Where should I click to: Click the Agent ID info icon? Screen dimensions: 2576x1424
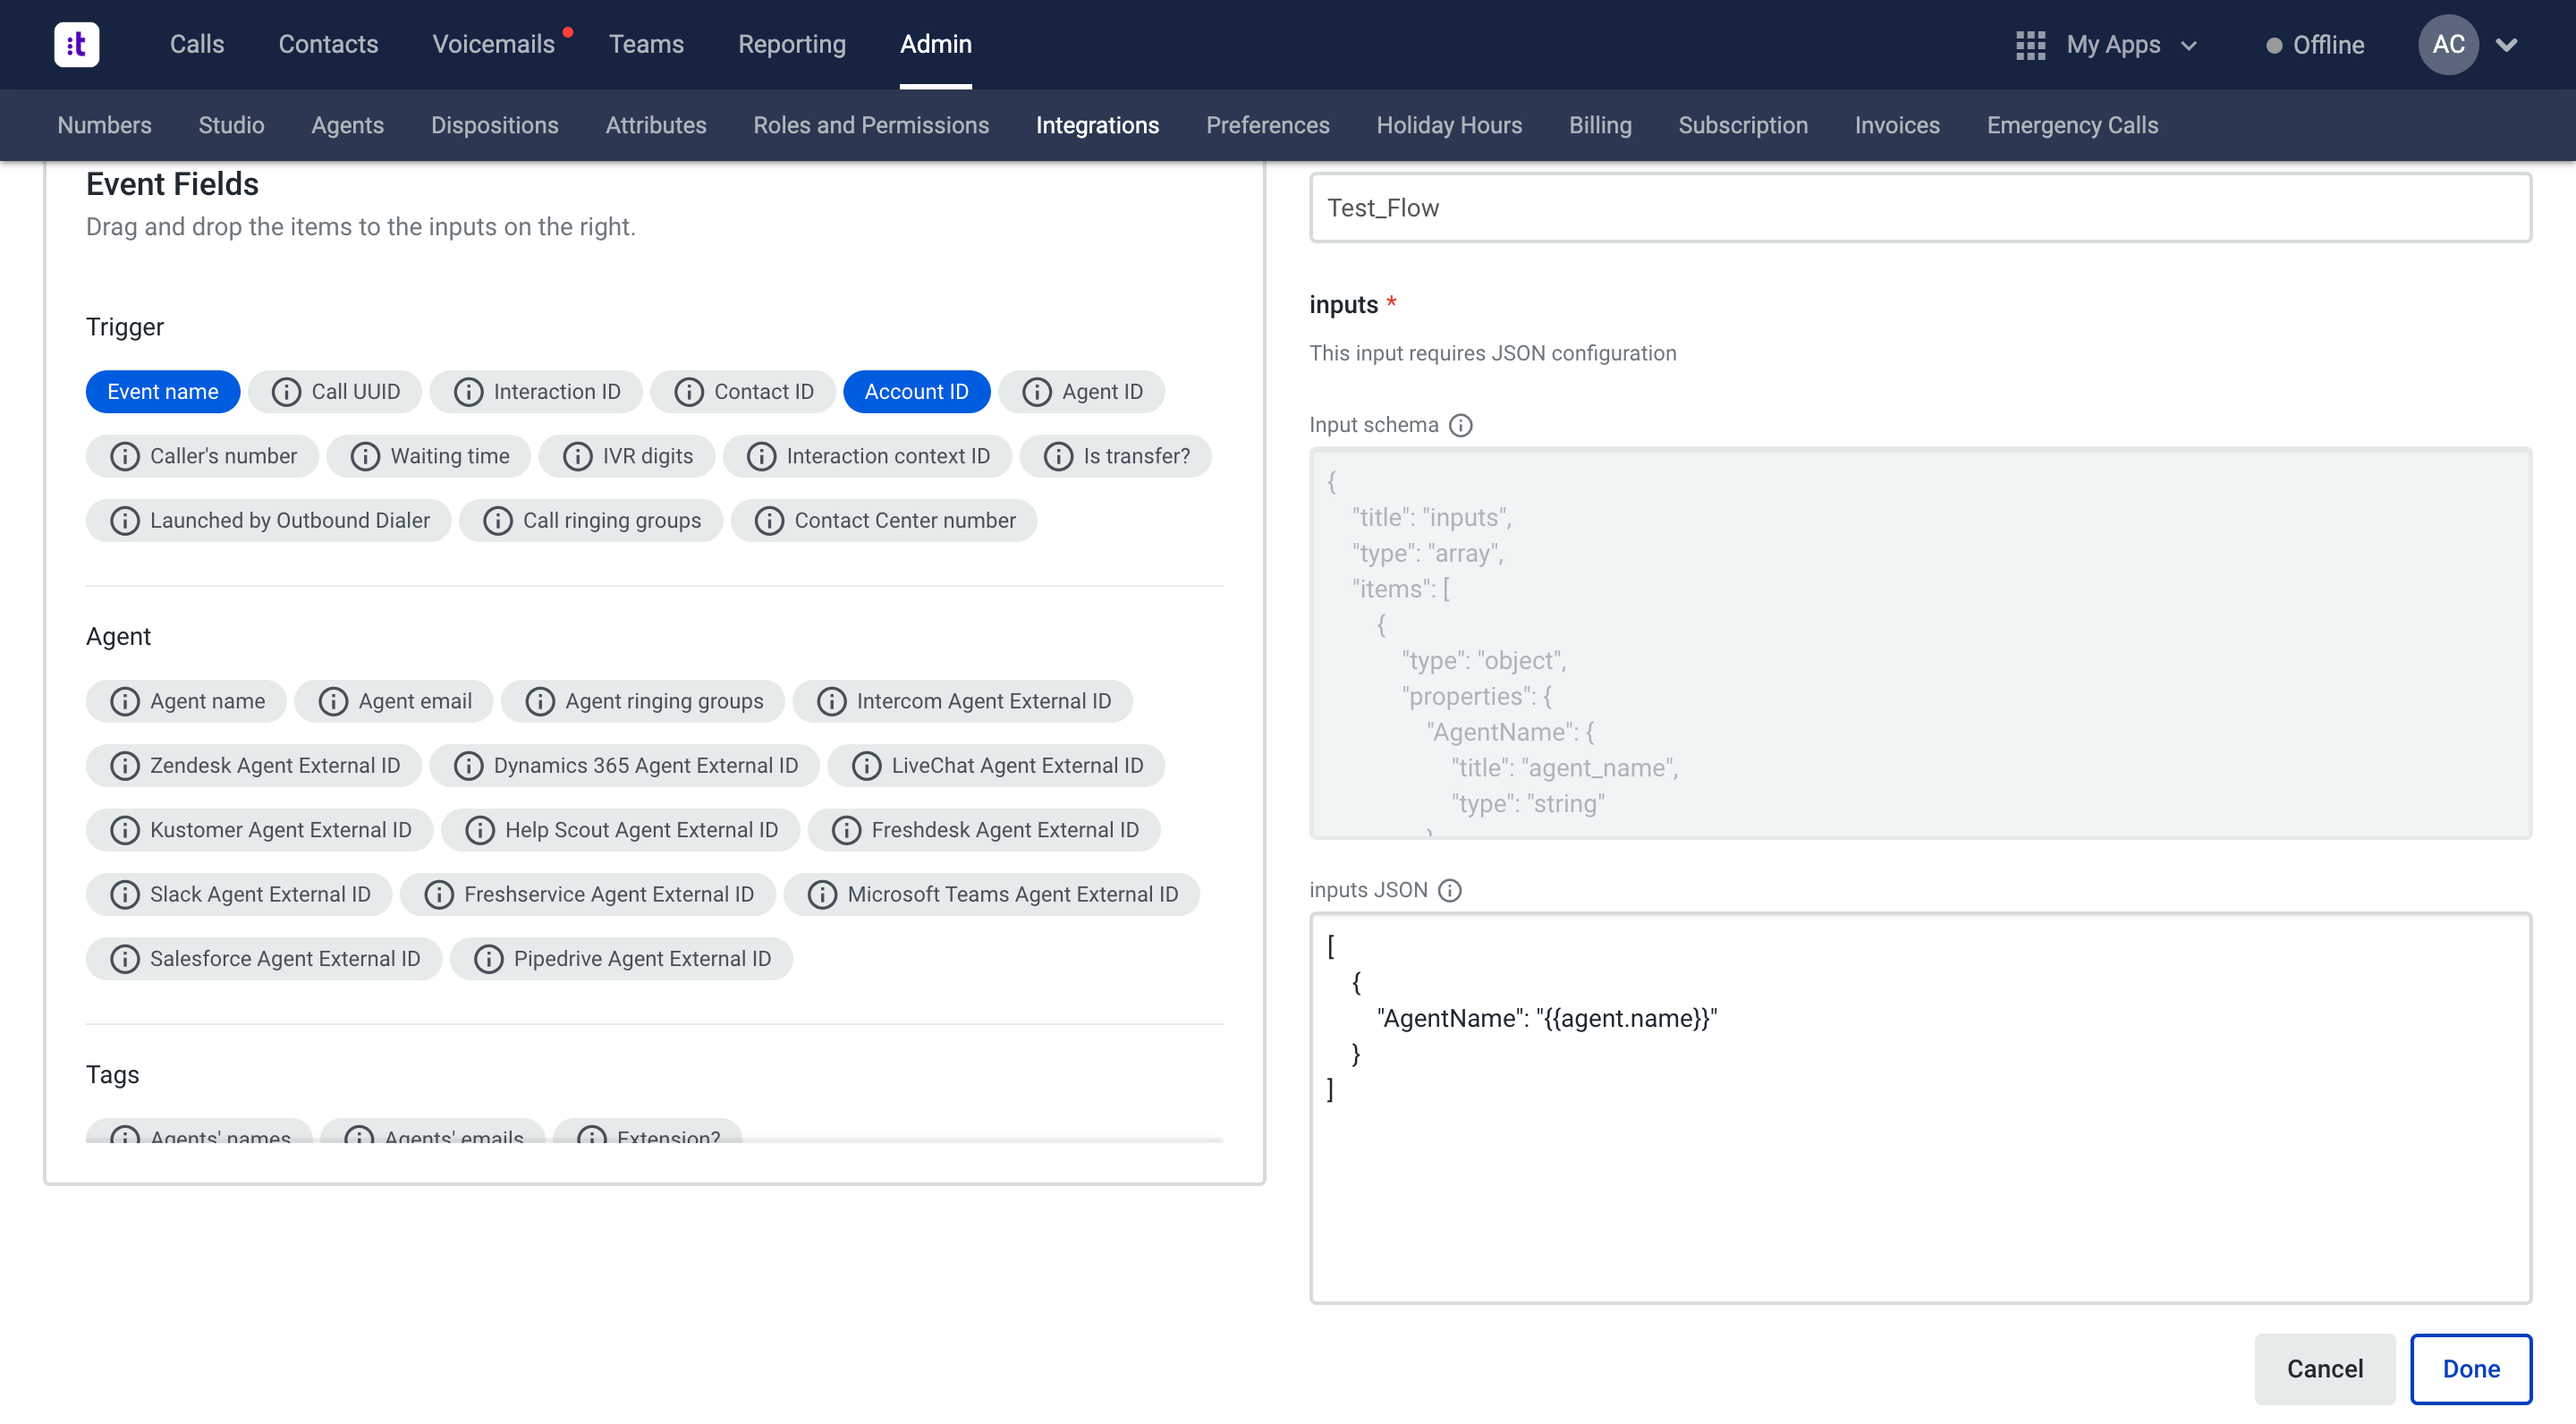click(1037, 392)
